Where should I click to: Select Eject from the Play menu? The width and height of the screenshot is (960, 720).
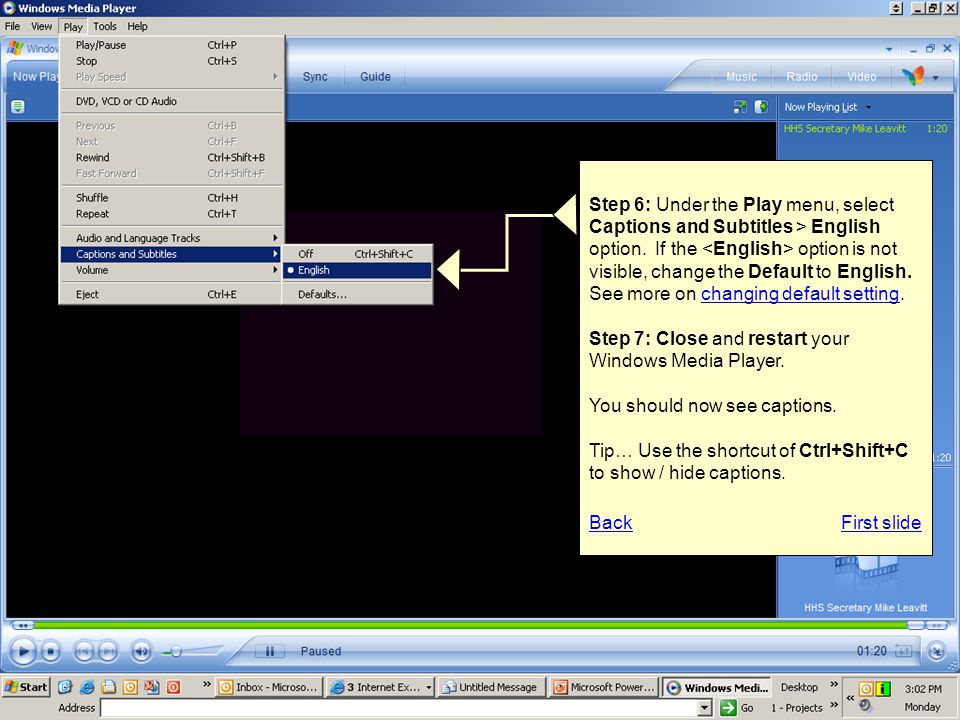(x=171, y=294)
